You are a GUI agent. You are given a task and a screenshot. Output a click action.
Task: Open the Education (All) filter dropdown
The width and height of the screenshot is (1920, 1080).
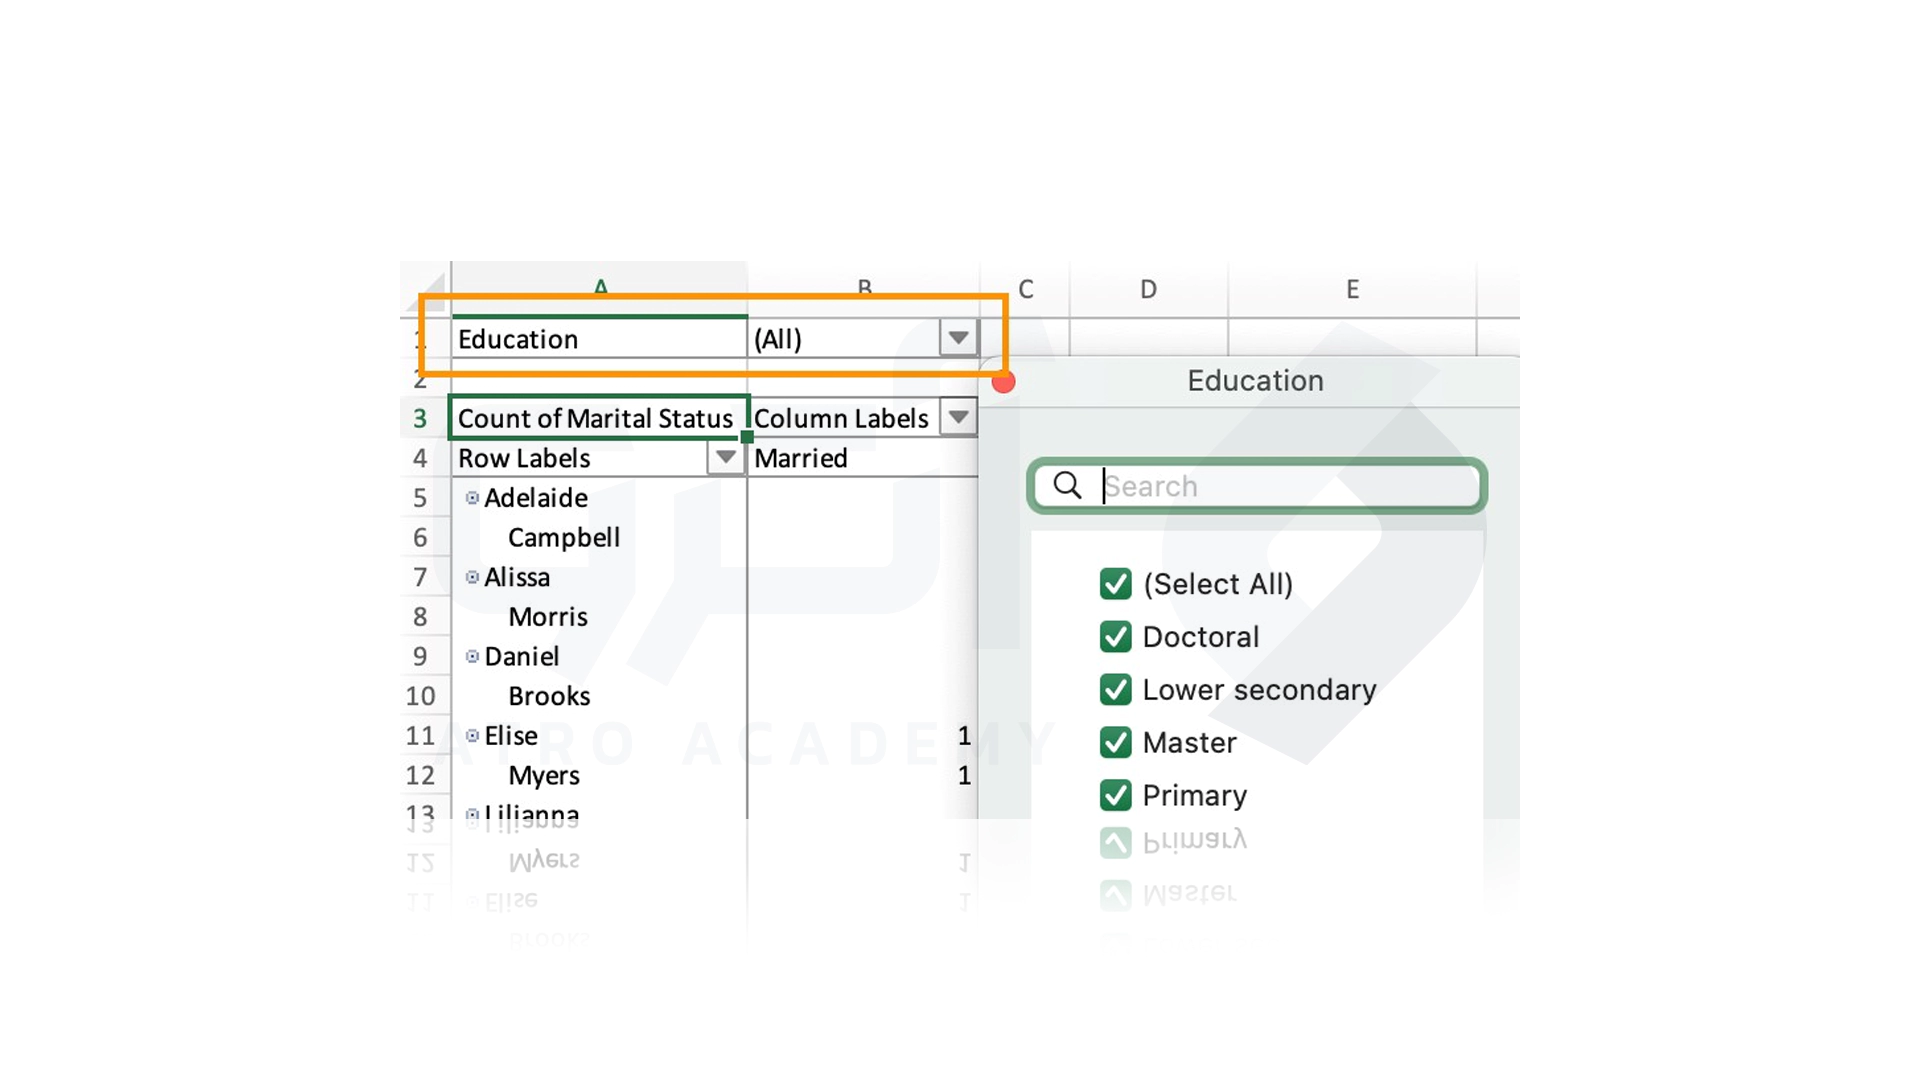coord(958,338)
